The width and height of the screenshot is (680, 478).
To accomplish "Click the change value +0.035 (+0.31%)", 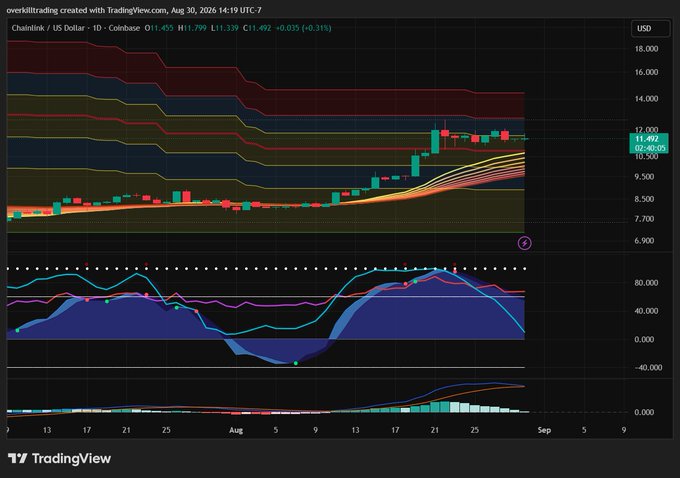I will click(304, 28).
